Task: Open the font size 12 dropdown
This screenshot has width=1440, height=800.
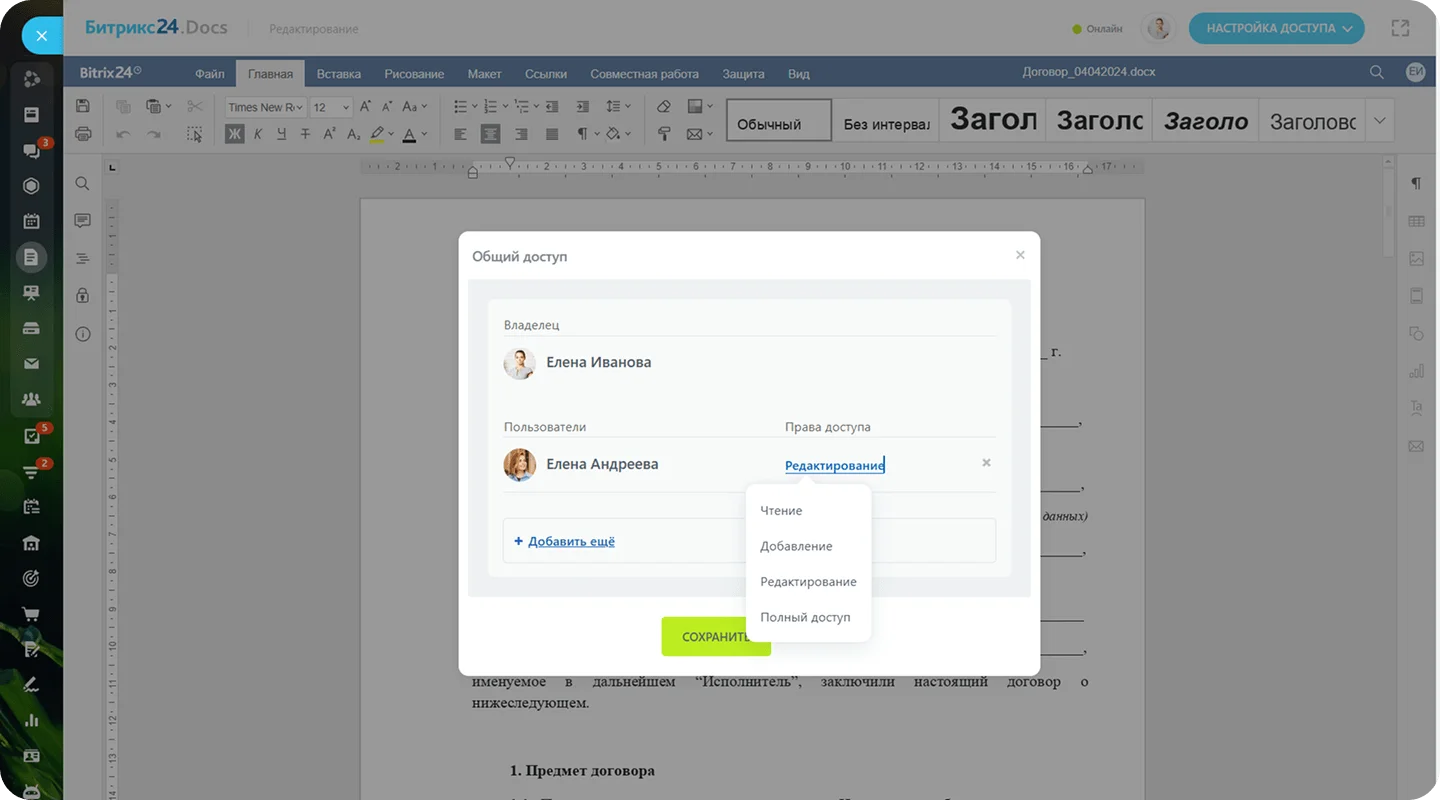Action: 331,107
